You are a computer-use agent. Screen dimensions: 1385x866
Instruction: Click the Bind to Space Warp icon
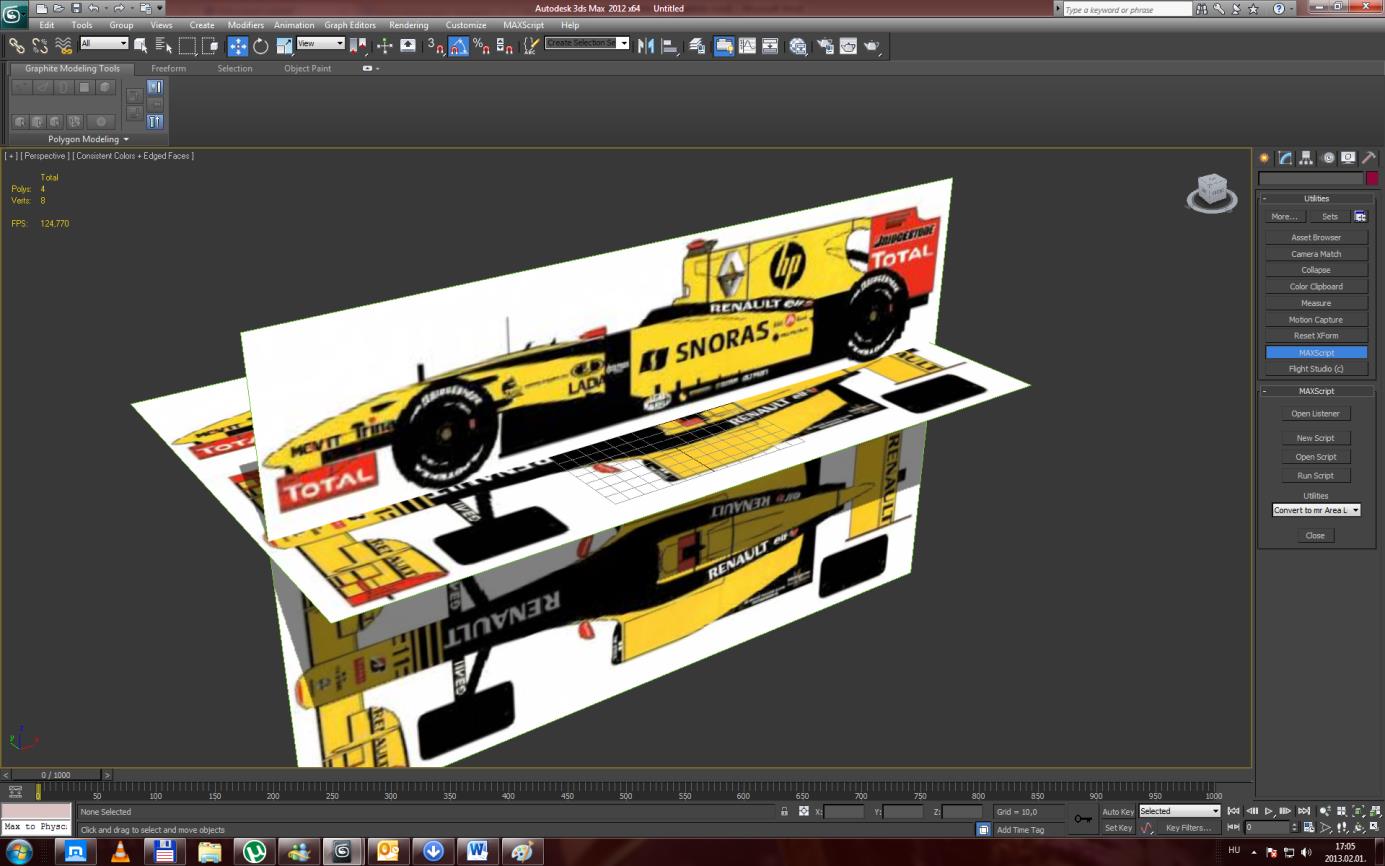click(x=63, y=45)
